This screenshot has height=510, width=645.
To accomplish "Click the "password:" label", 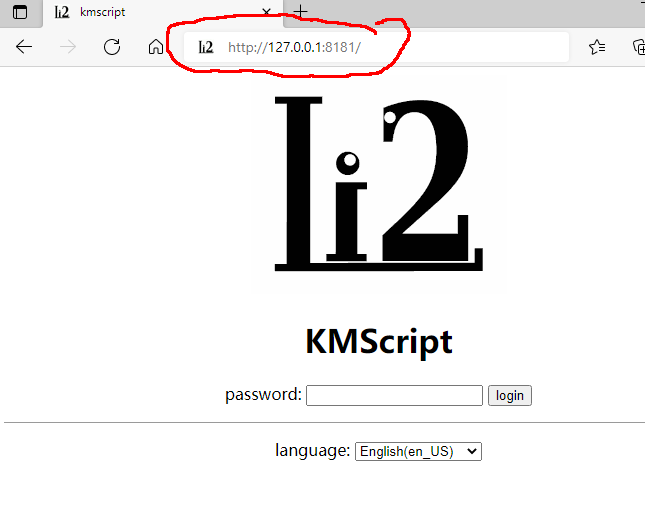I will [x=263, y=394].
